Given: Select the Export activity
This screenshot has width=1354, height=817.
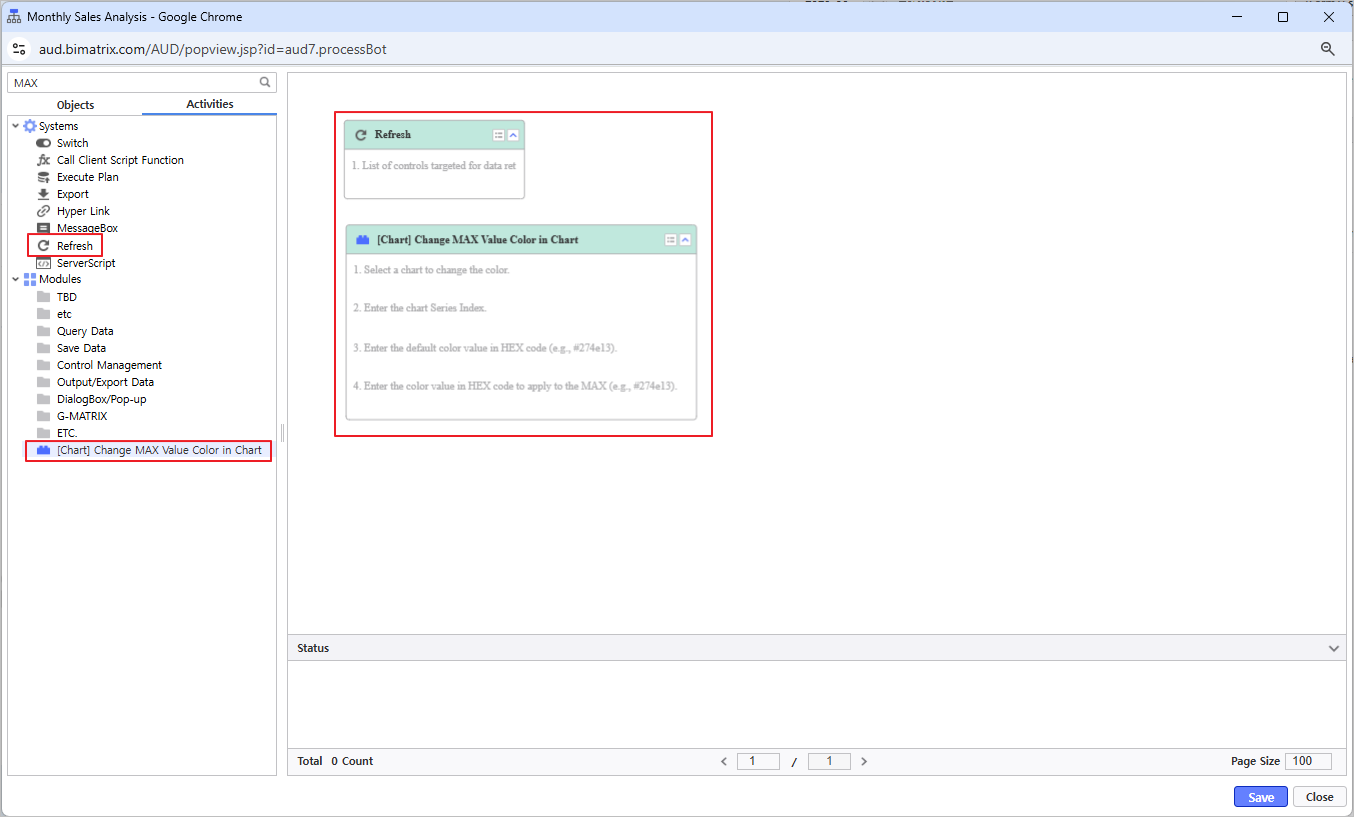Looking at the screenshot, I should coord(72,194).
